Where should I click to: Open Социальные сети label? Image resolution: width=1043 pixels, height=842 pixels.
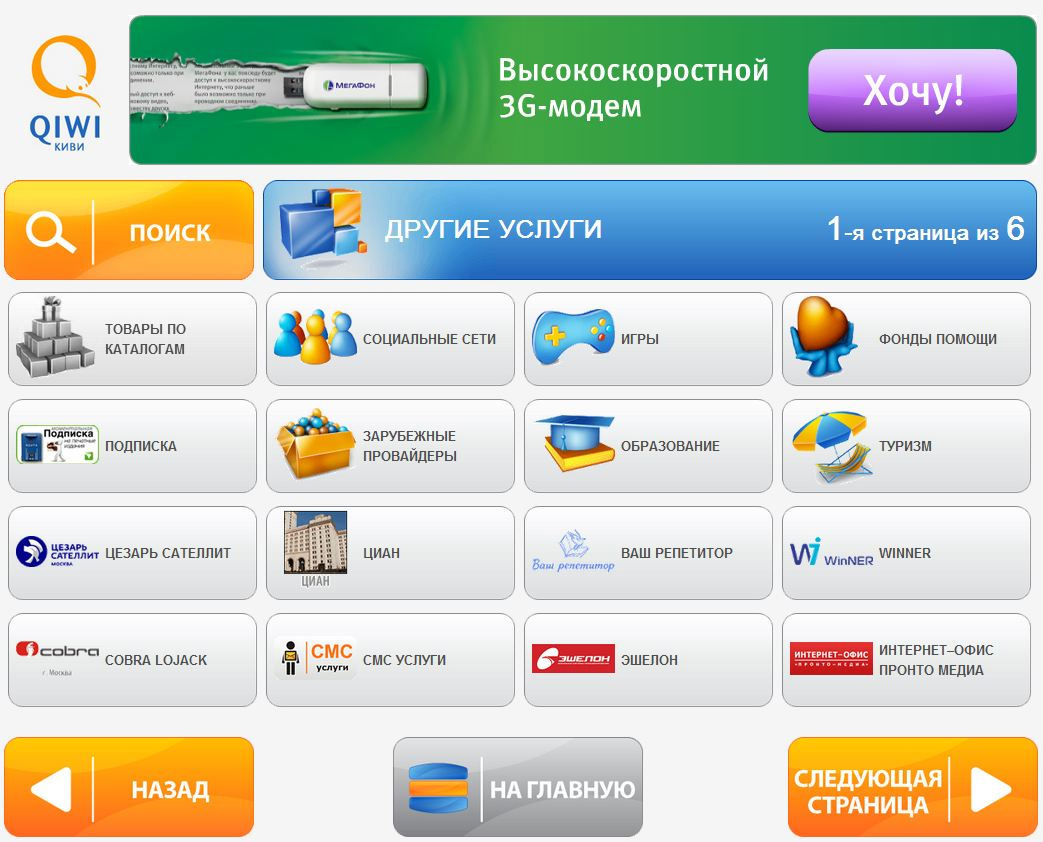click(x=429, y=339)
